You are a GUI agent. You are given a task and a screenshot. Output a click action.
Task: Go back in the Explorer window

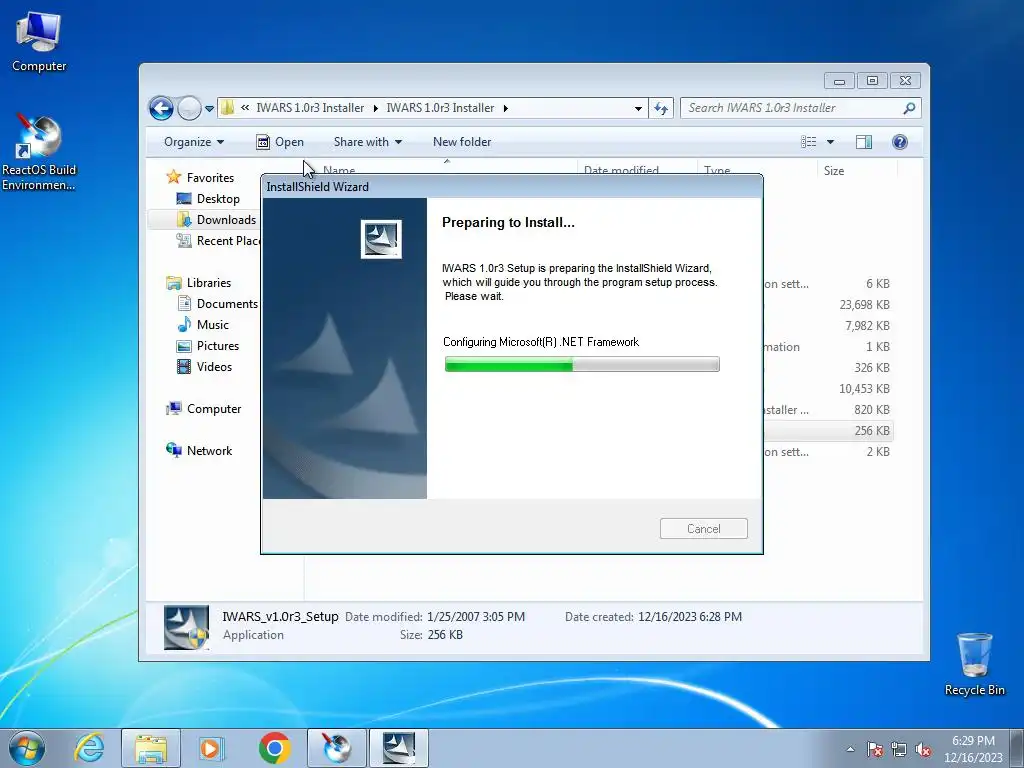tap(161, 108)
